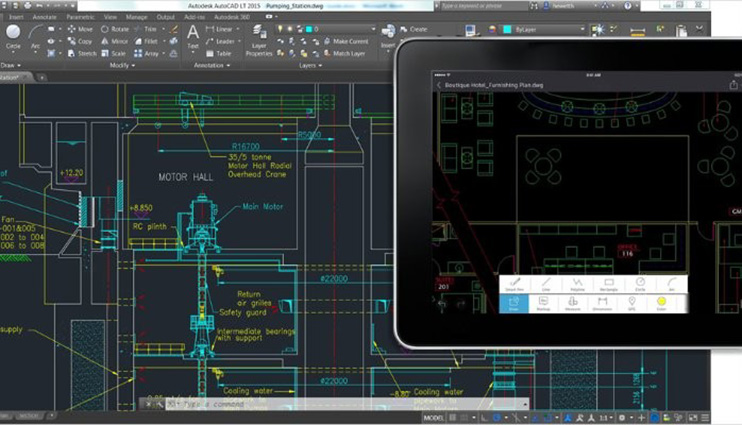742x425 pixels.
Task: Tap the share icon on tablet header
Action: 733,85
